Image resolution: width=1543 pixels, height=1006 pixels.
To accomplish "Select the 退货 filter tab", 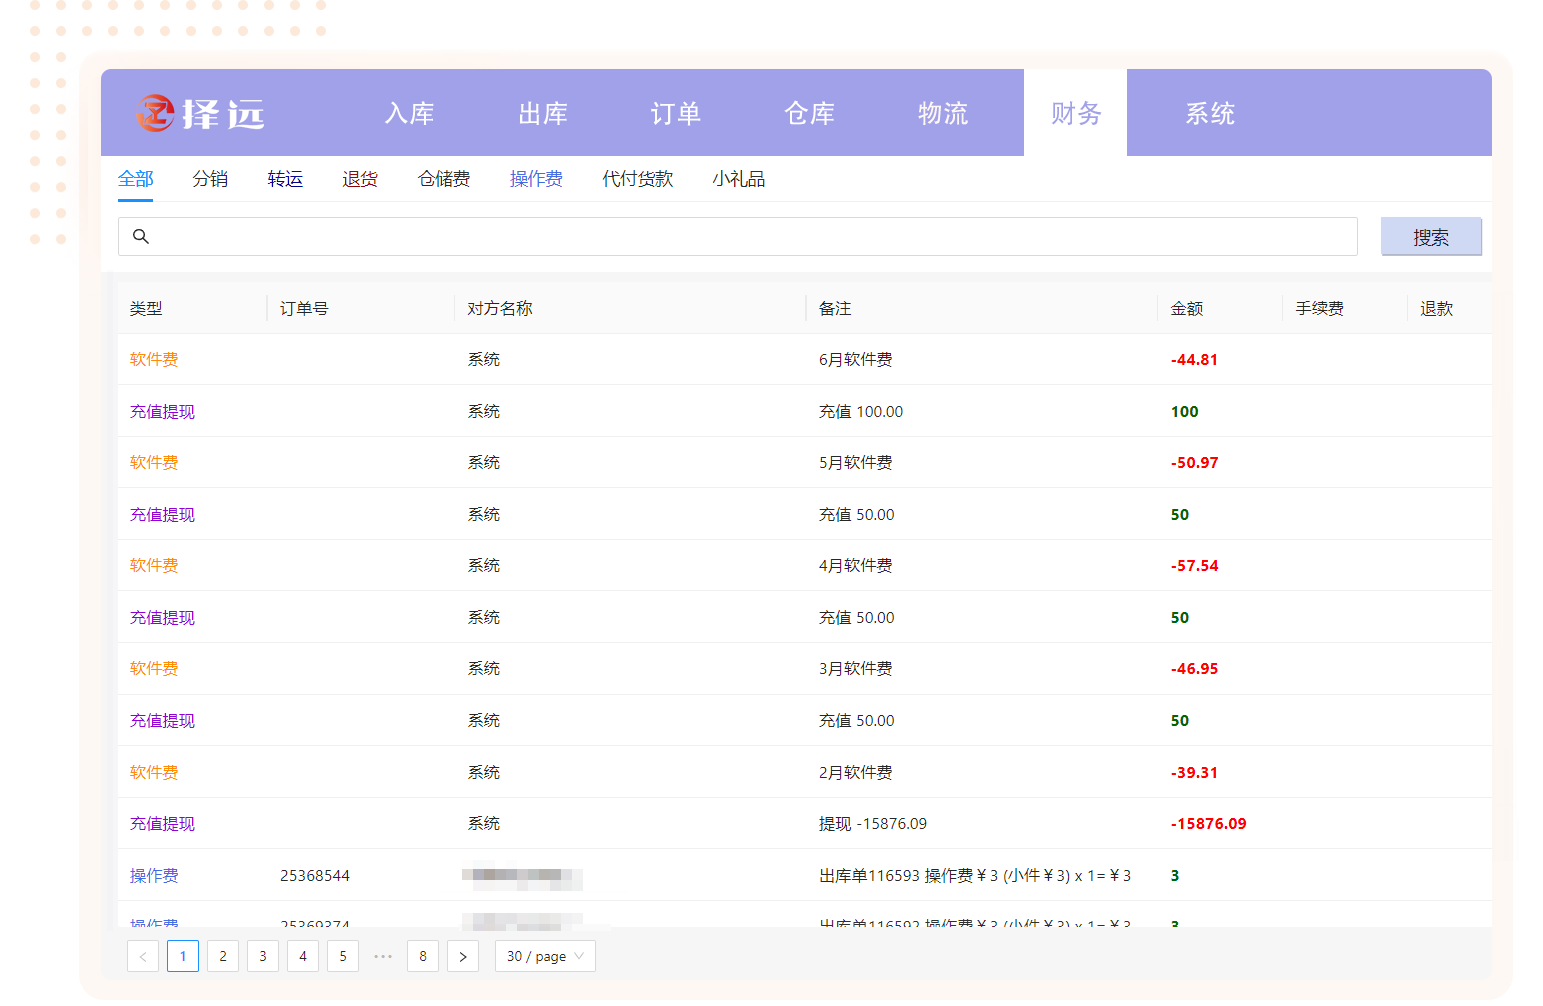I will pyautogui.click(x=360, y=179).
